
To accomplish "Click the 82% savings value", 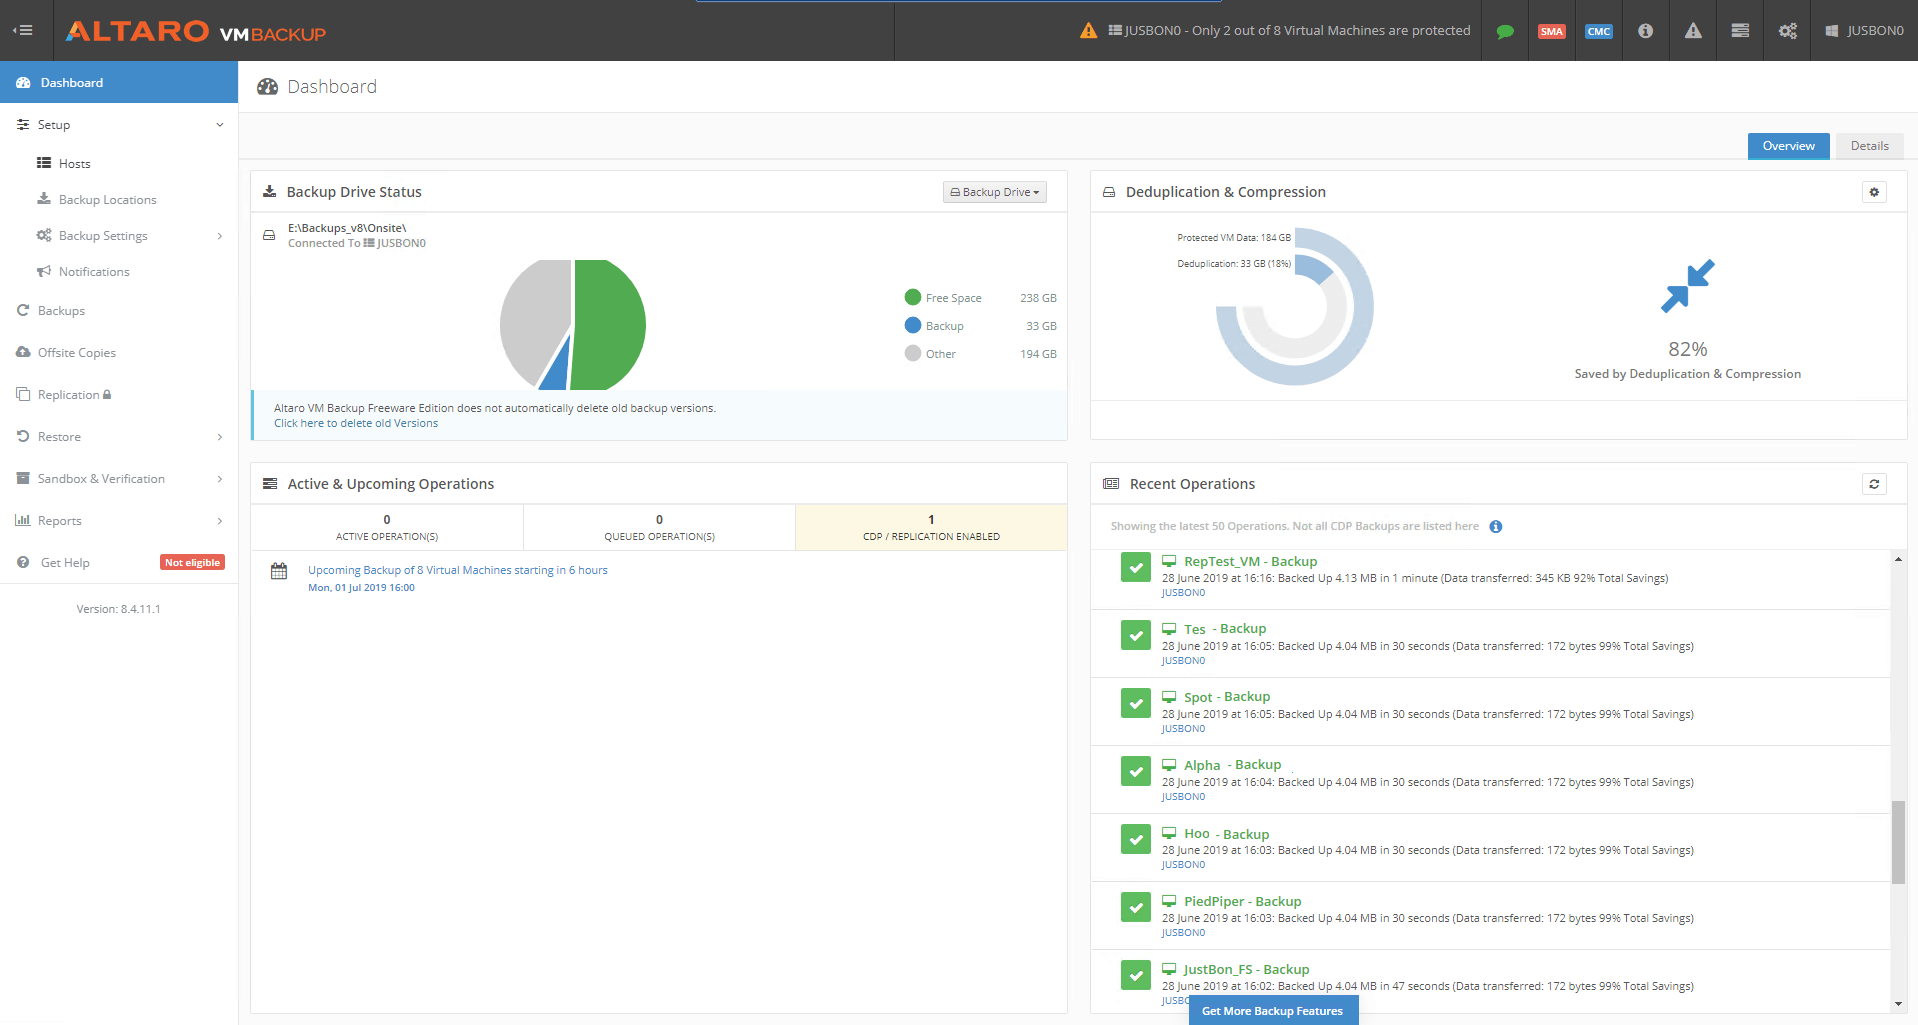I will coord(1687,349).
